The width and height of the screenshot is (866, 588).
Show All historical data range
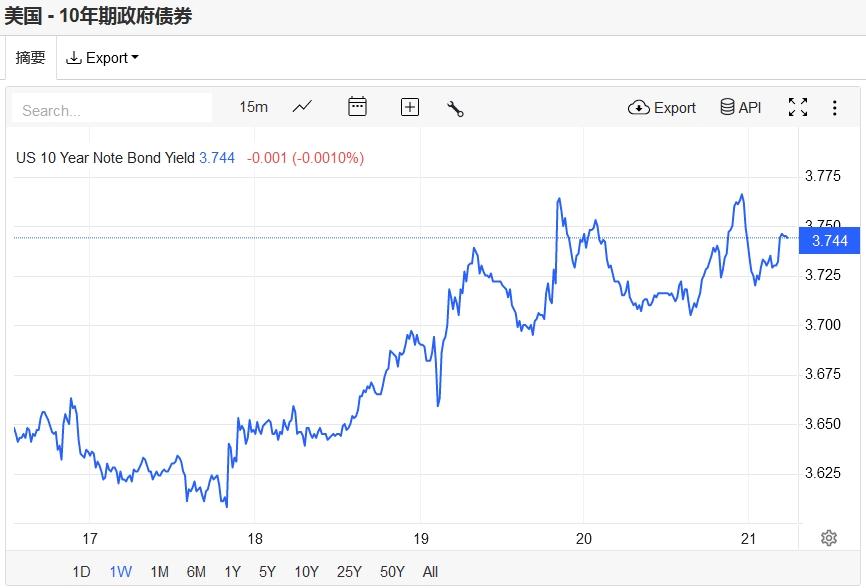pos(430,572)
